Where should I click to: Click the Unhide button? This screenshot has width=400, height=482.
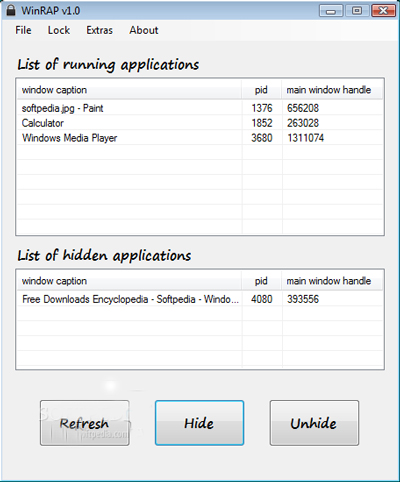pos(314,423)
